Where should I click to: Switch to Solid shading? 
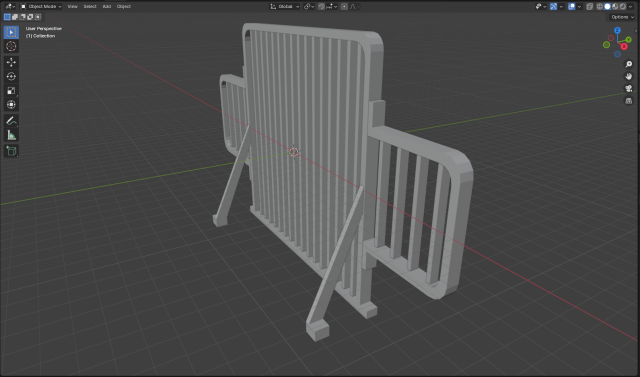(607, 7)
